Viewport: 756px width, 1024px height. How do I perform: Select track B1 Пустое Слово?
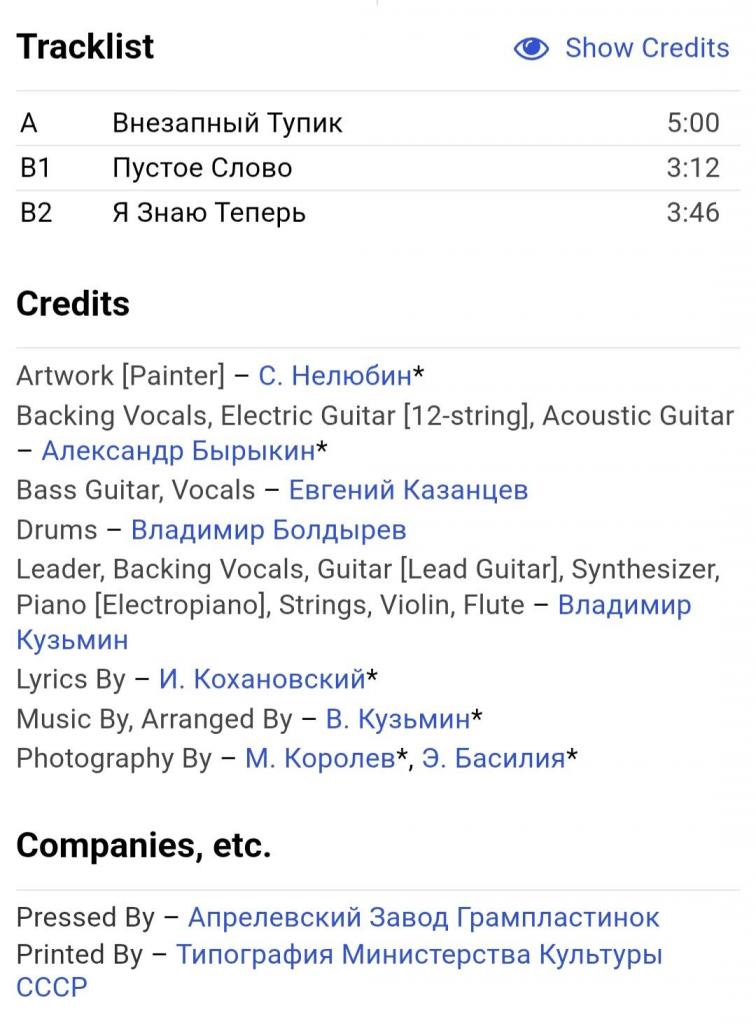(378, 168)
